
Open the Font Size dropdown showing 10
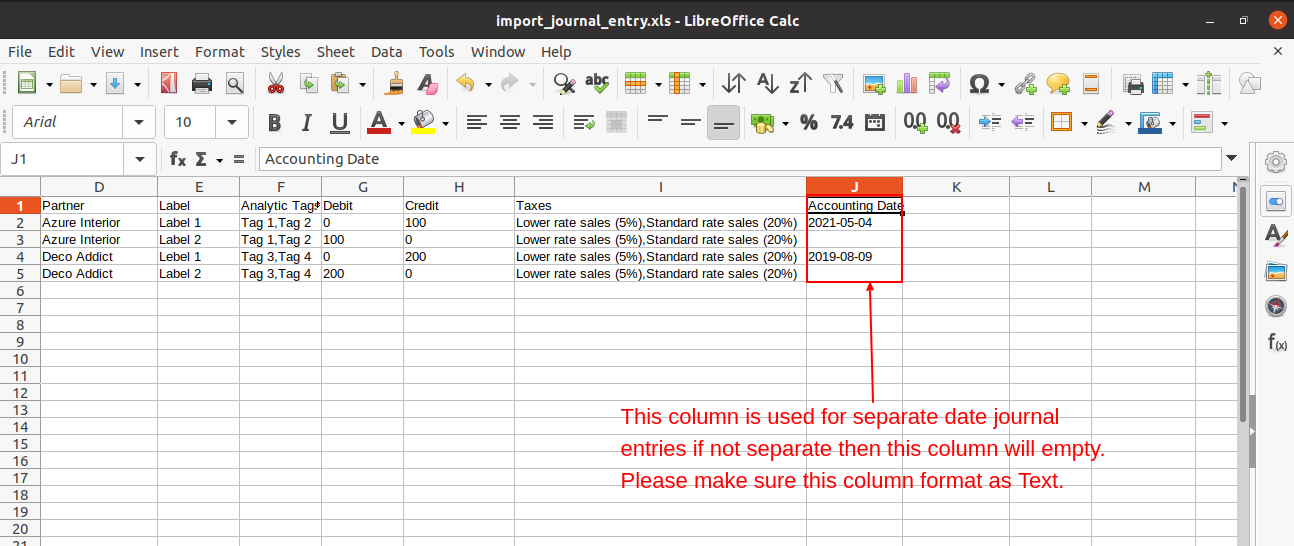(x=232, y=122)
